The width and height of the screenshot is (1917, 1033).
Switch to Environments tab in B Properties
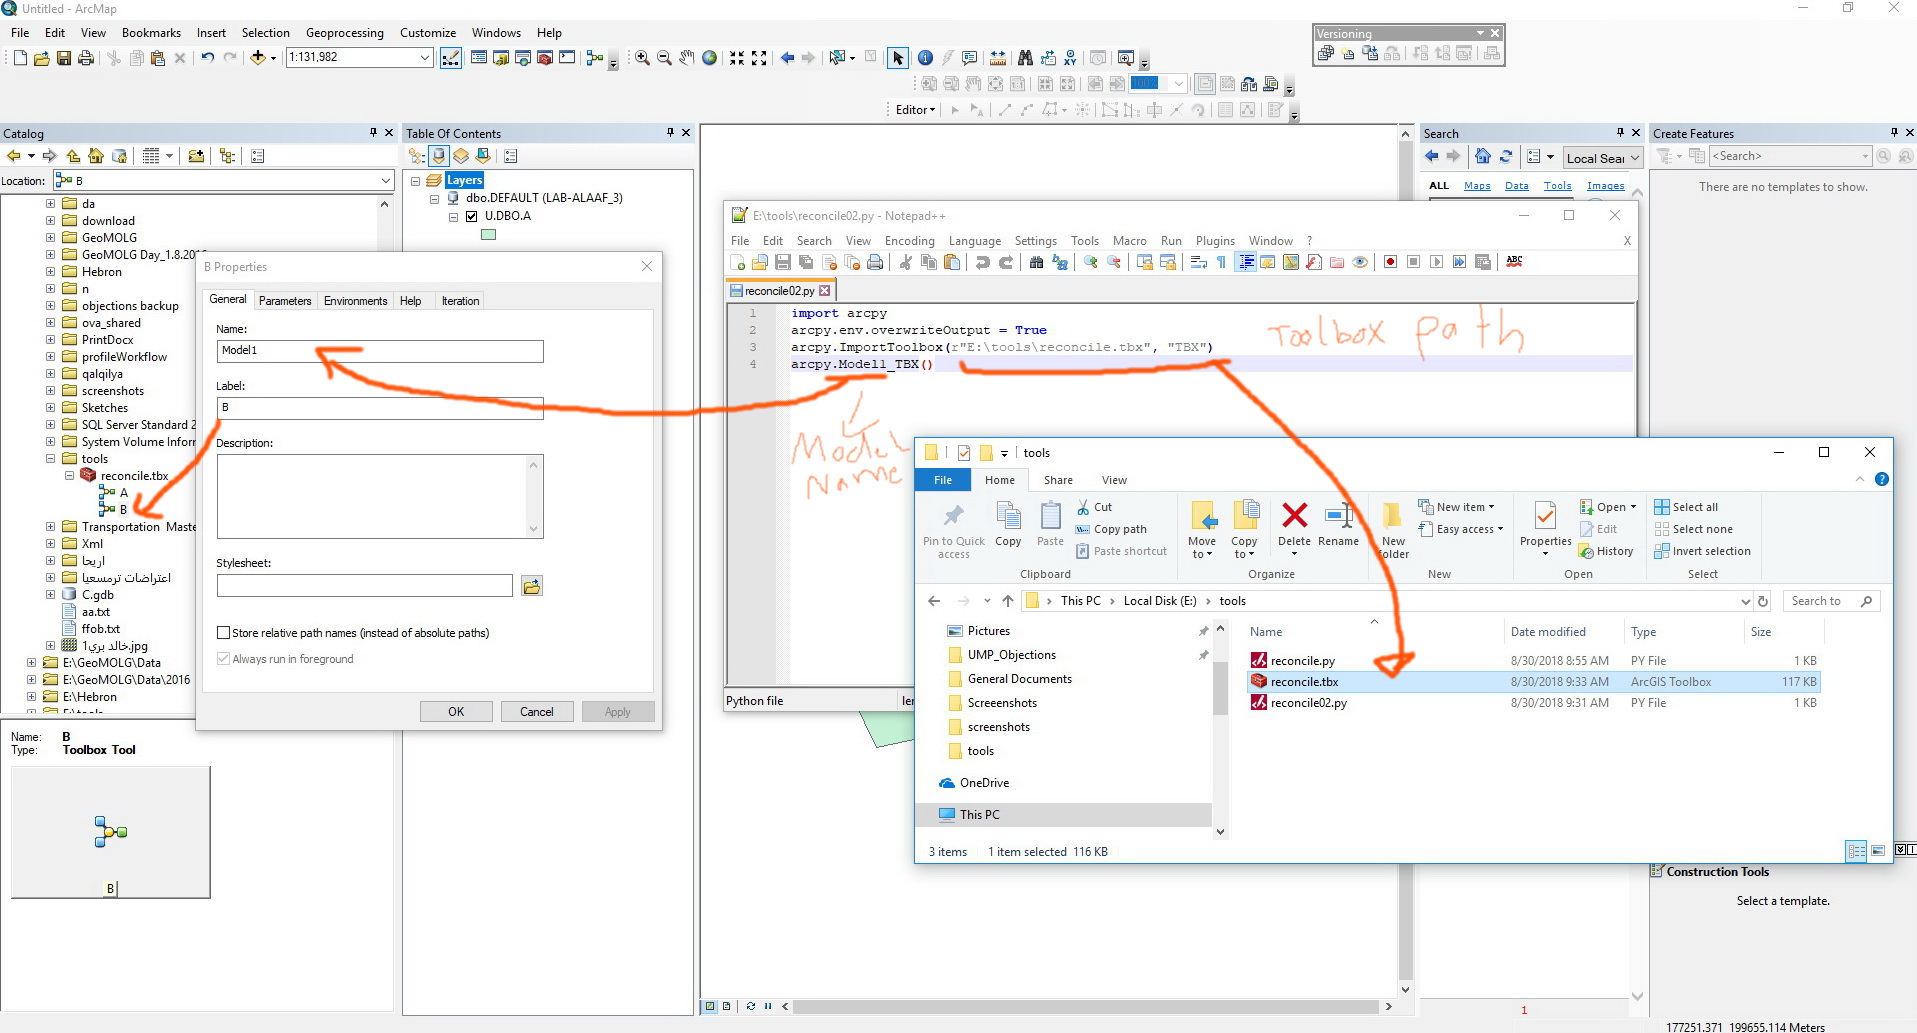[x=355, y=301]
